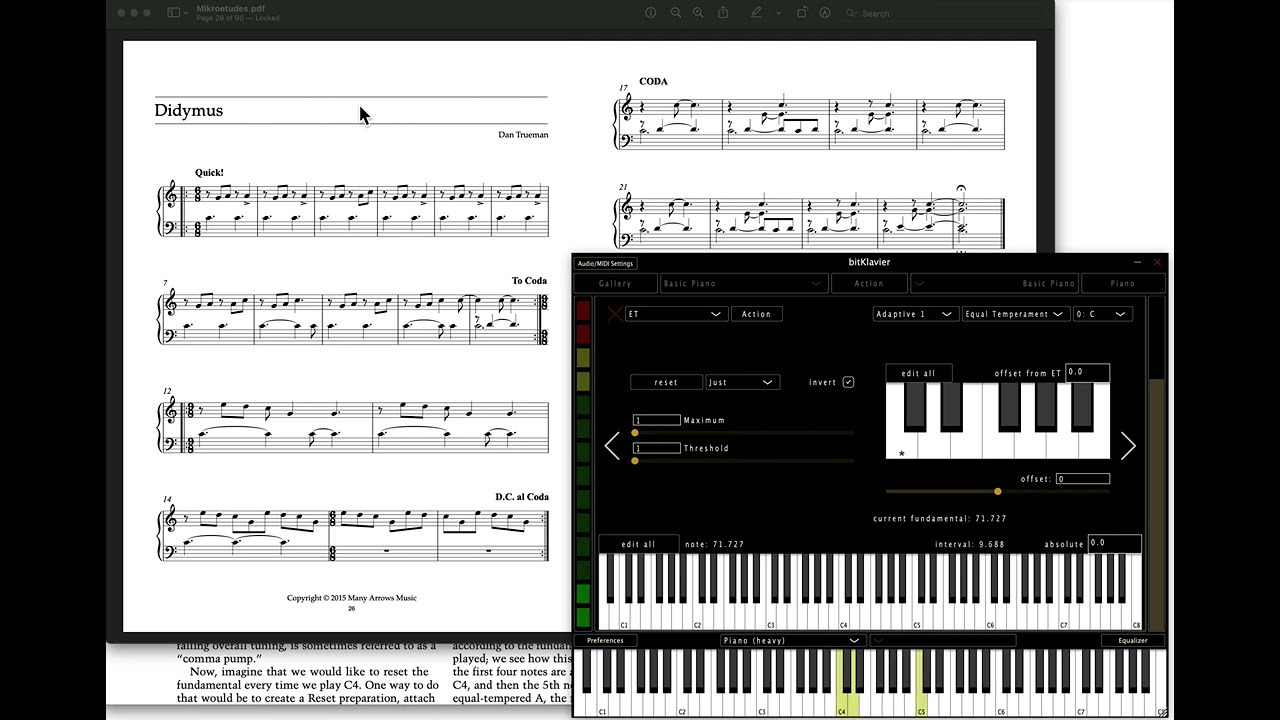Click the C key marked with asterisk
This screenshot has height=720, width=1280.
point(902,447)
